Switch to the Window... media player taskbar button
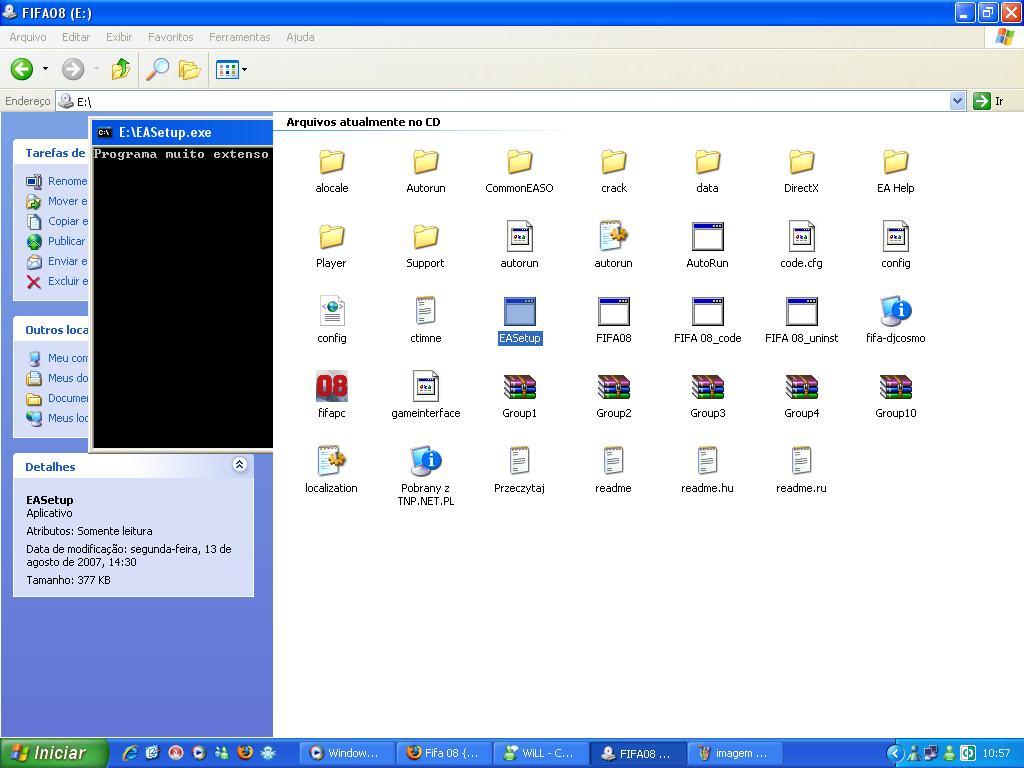This screenshot has width=1024, height=768. 347,753
